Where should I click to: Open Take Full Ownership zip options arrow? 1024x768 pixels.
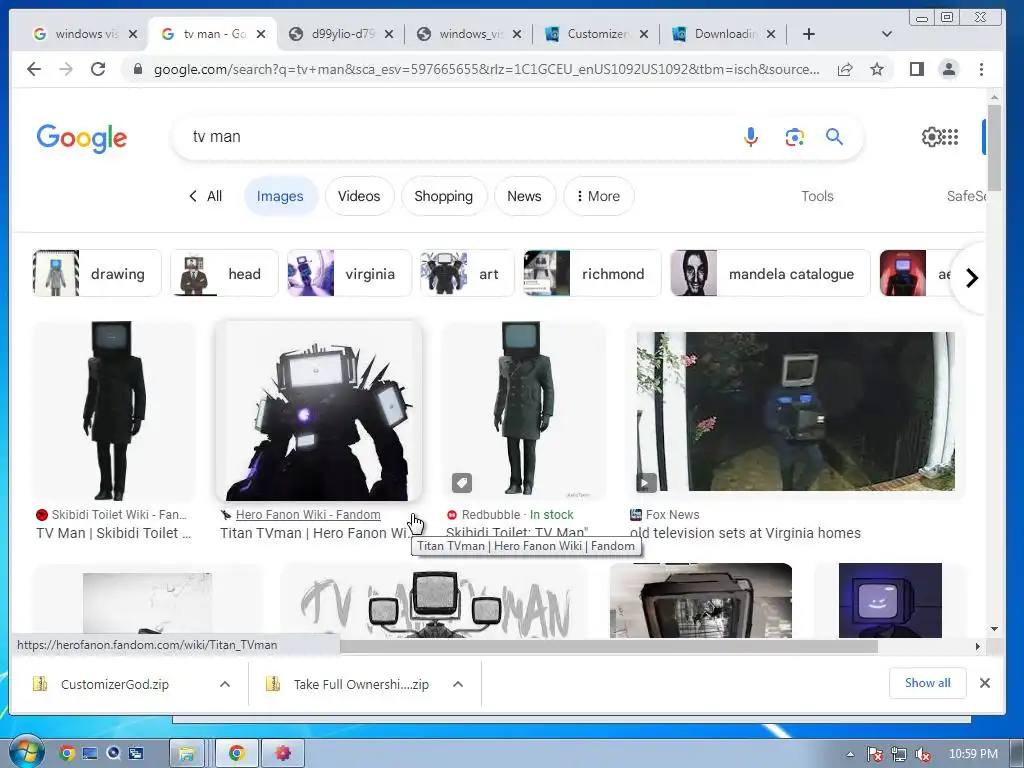click(458, 684)
